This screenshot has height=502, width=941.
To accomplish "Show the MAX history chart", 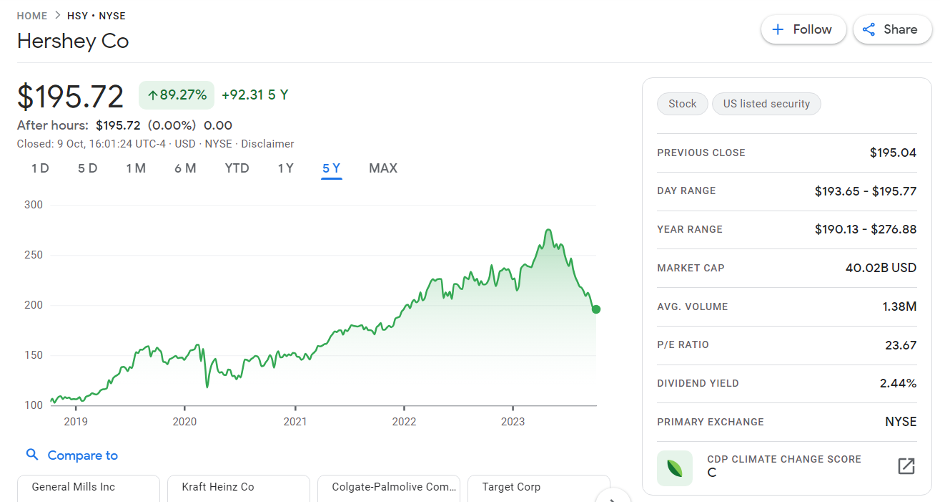I will (x=383, y=168).
